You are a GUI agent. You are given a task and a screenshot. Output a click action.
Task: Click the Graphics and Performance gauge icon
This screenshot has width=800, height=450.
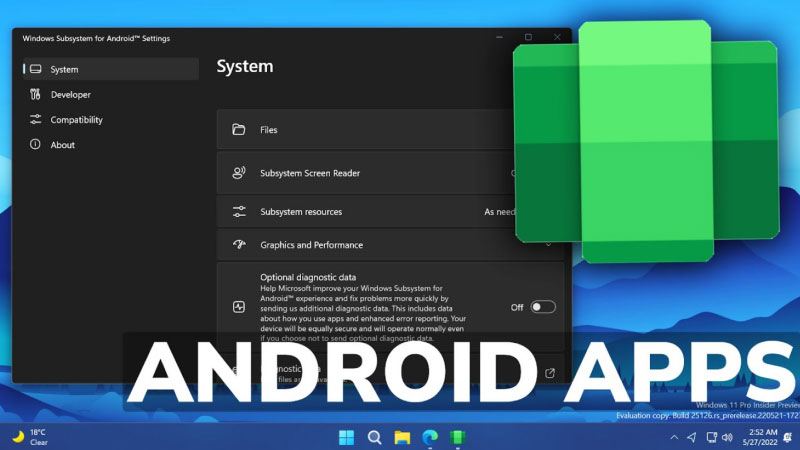point(239,245)
